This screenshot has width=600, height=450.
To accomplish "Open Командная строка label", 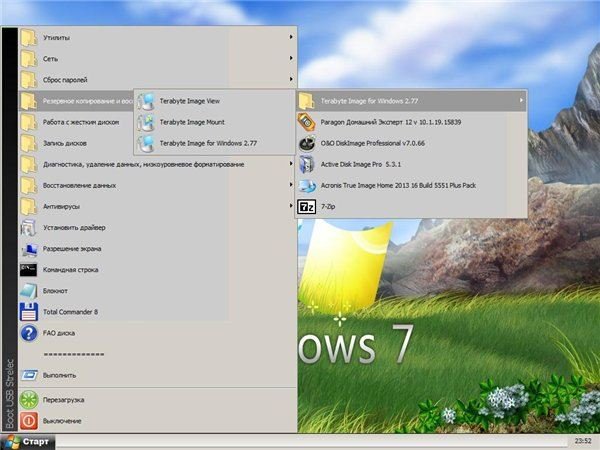I will 71,270.
